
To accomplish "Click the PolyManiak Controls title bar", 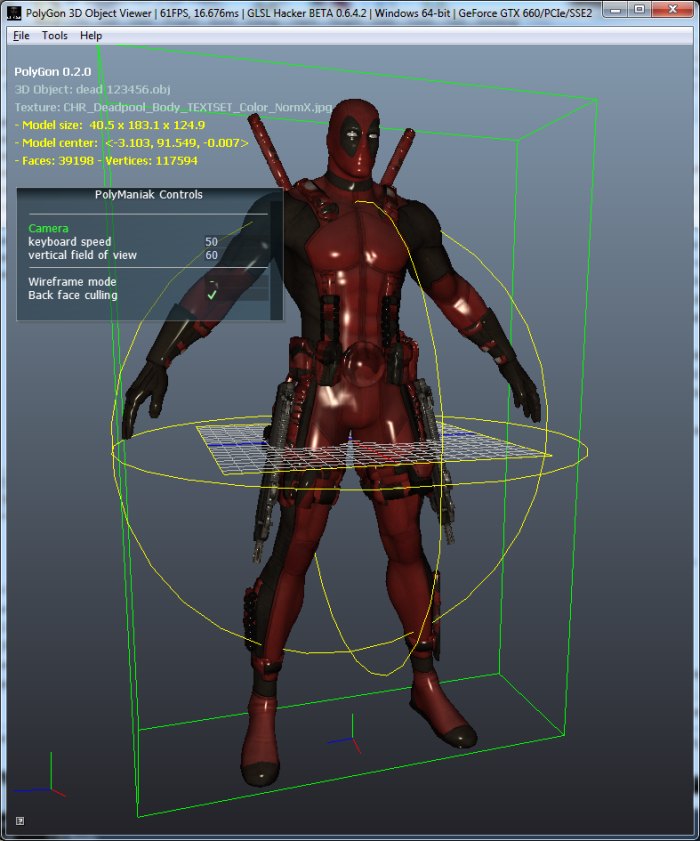I will pos(149,195).
